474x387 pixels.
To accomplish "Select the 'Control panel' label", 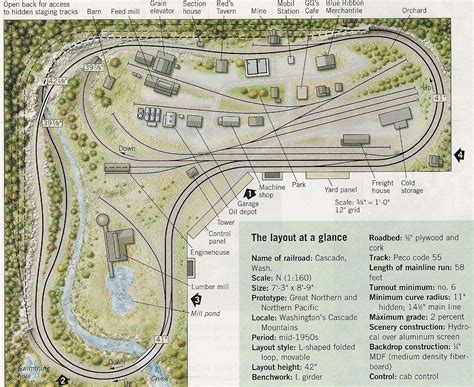I will click(x=219, y=237).
